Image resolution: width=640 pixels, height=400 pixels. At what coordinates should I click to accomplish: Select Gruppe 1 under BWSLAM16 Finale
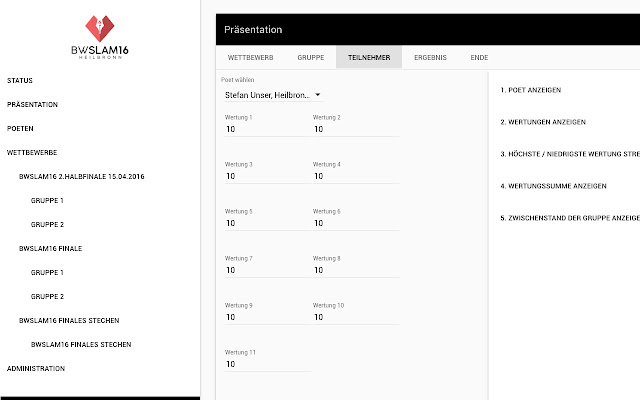tap(47, 272)
